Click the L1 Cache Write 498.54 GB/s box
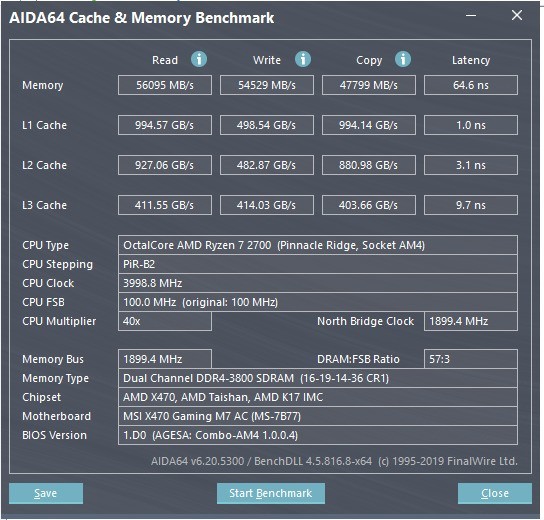 coord(267,125)
